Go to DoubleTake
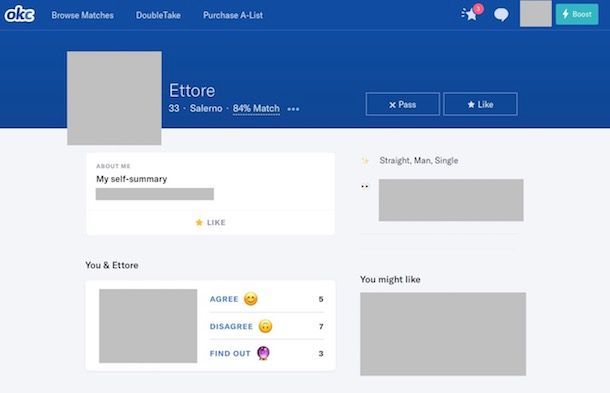The image size is (610, 393). (x=158, y=15)
